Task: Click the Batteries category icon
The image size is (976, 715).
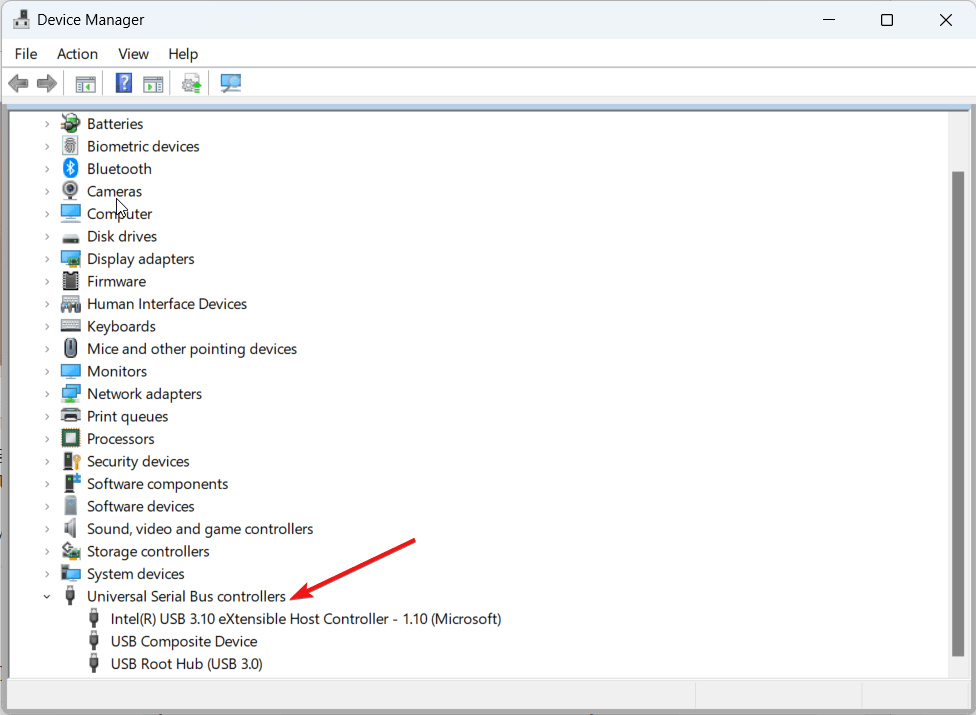Action: click(70, 123)
